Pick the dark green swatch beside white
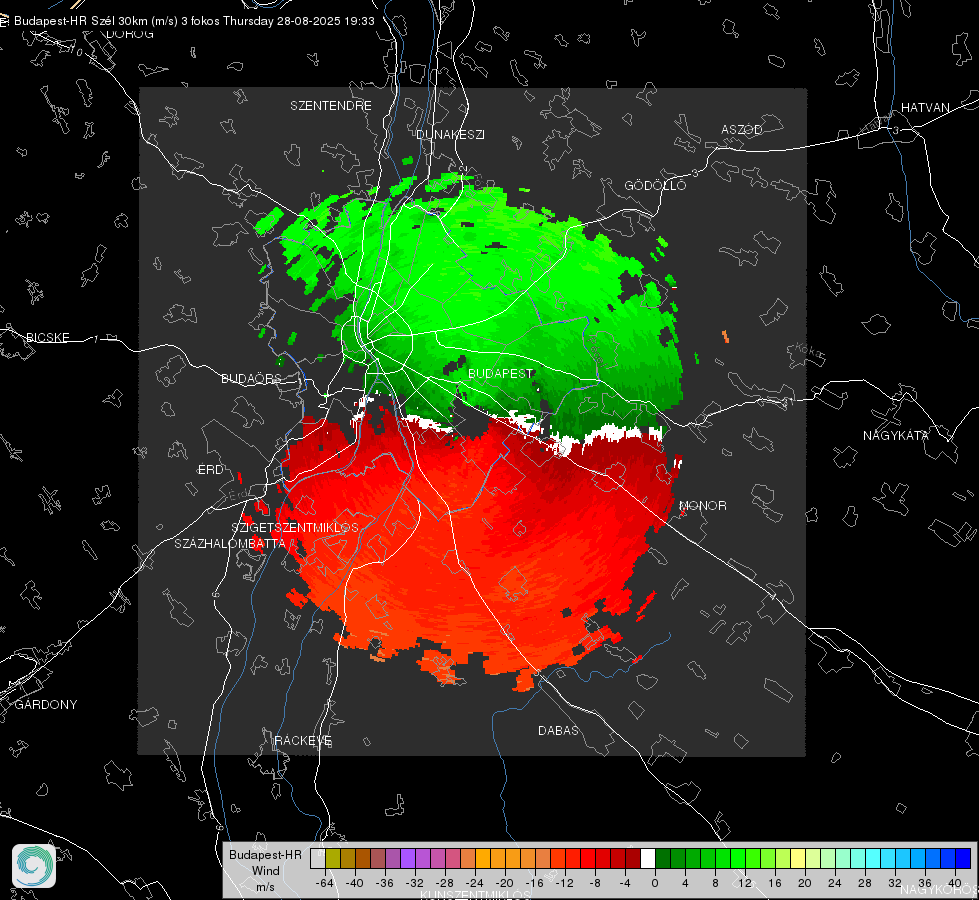The height and width of the screenshot is (900, 979). (x=663, y=859)
